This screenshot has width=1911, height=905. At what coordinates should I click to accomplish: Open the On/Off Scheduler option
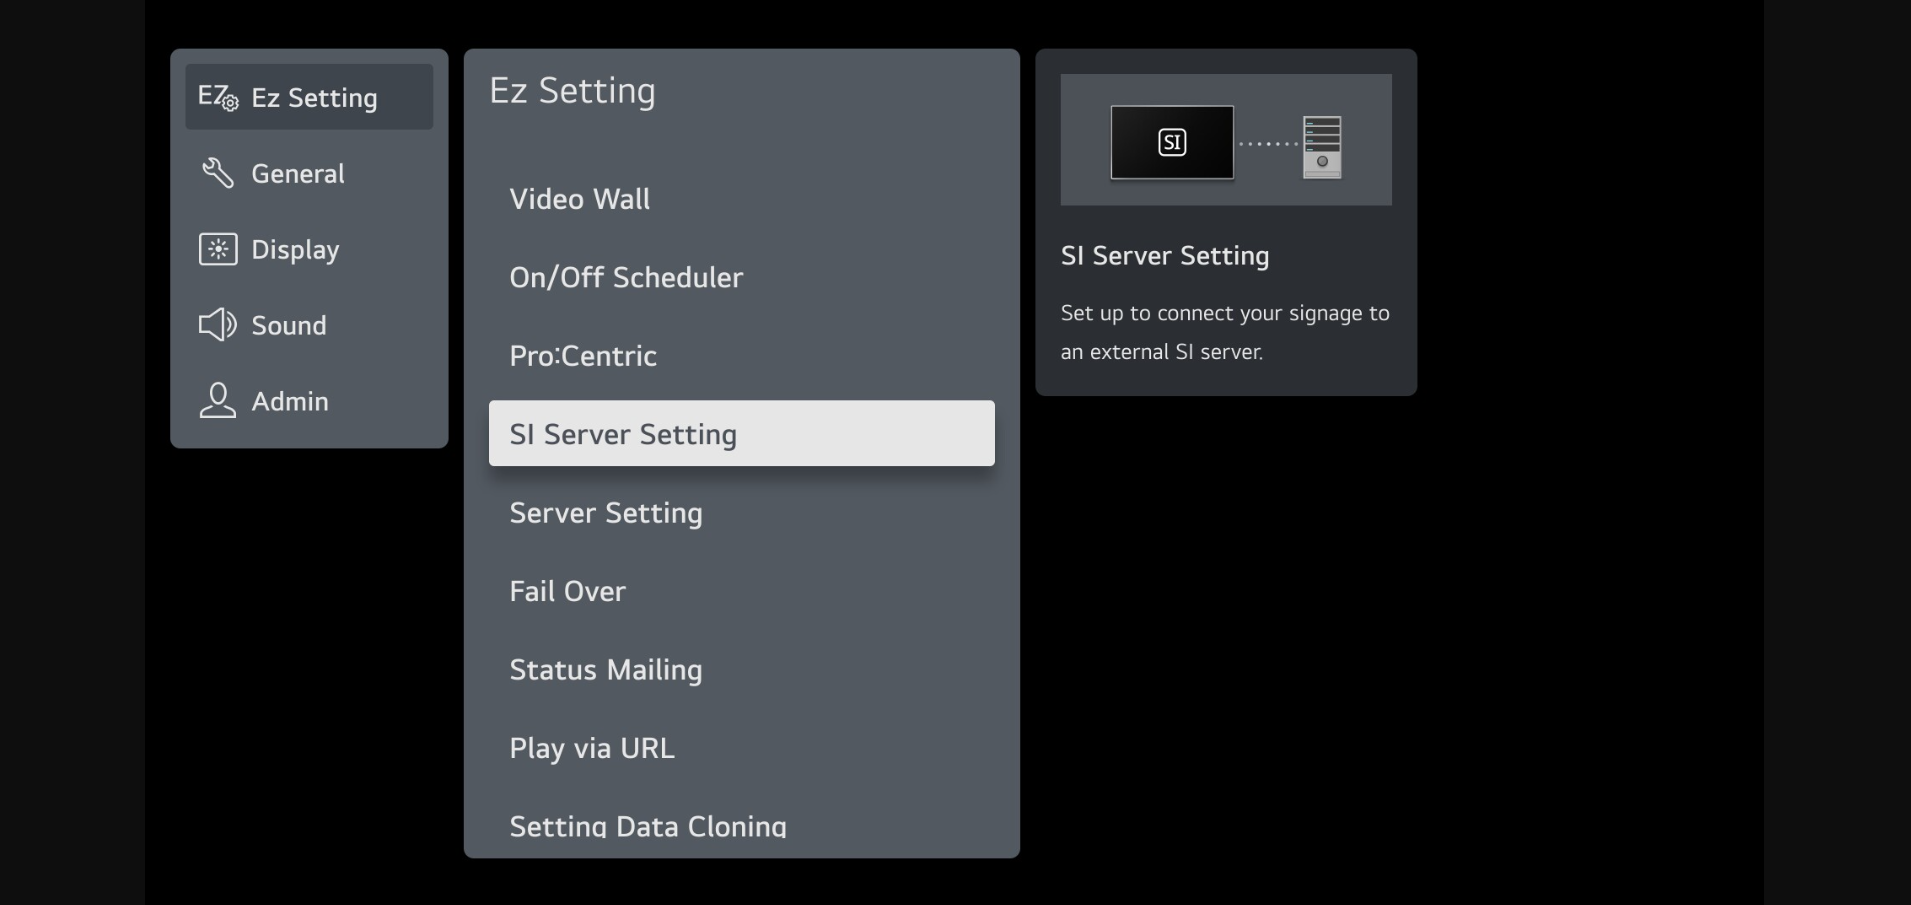click(x=626, y=277)
